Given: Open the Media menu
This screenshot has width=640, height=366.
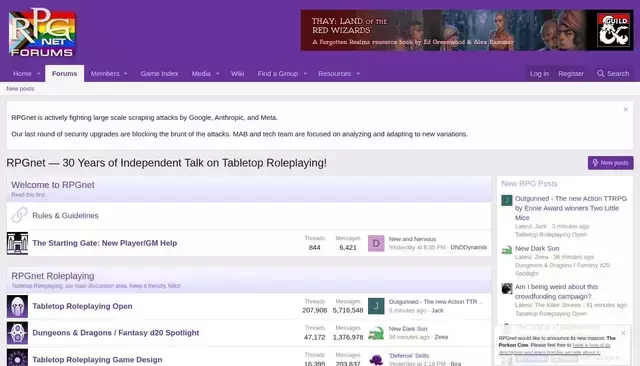Looking at the screenshot, I should (201, 74).
